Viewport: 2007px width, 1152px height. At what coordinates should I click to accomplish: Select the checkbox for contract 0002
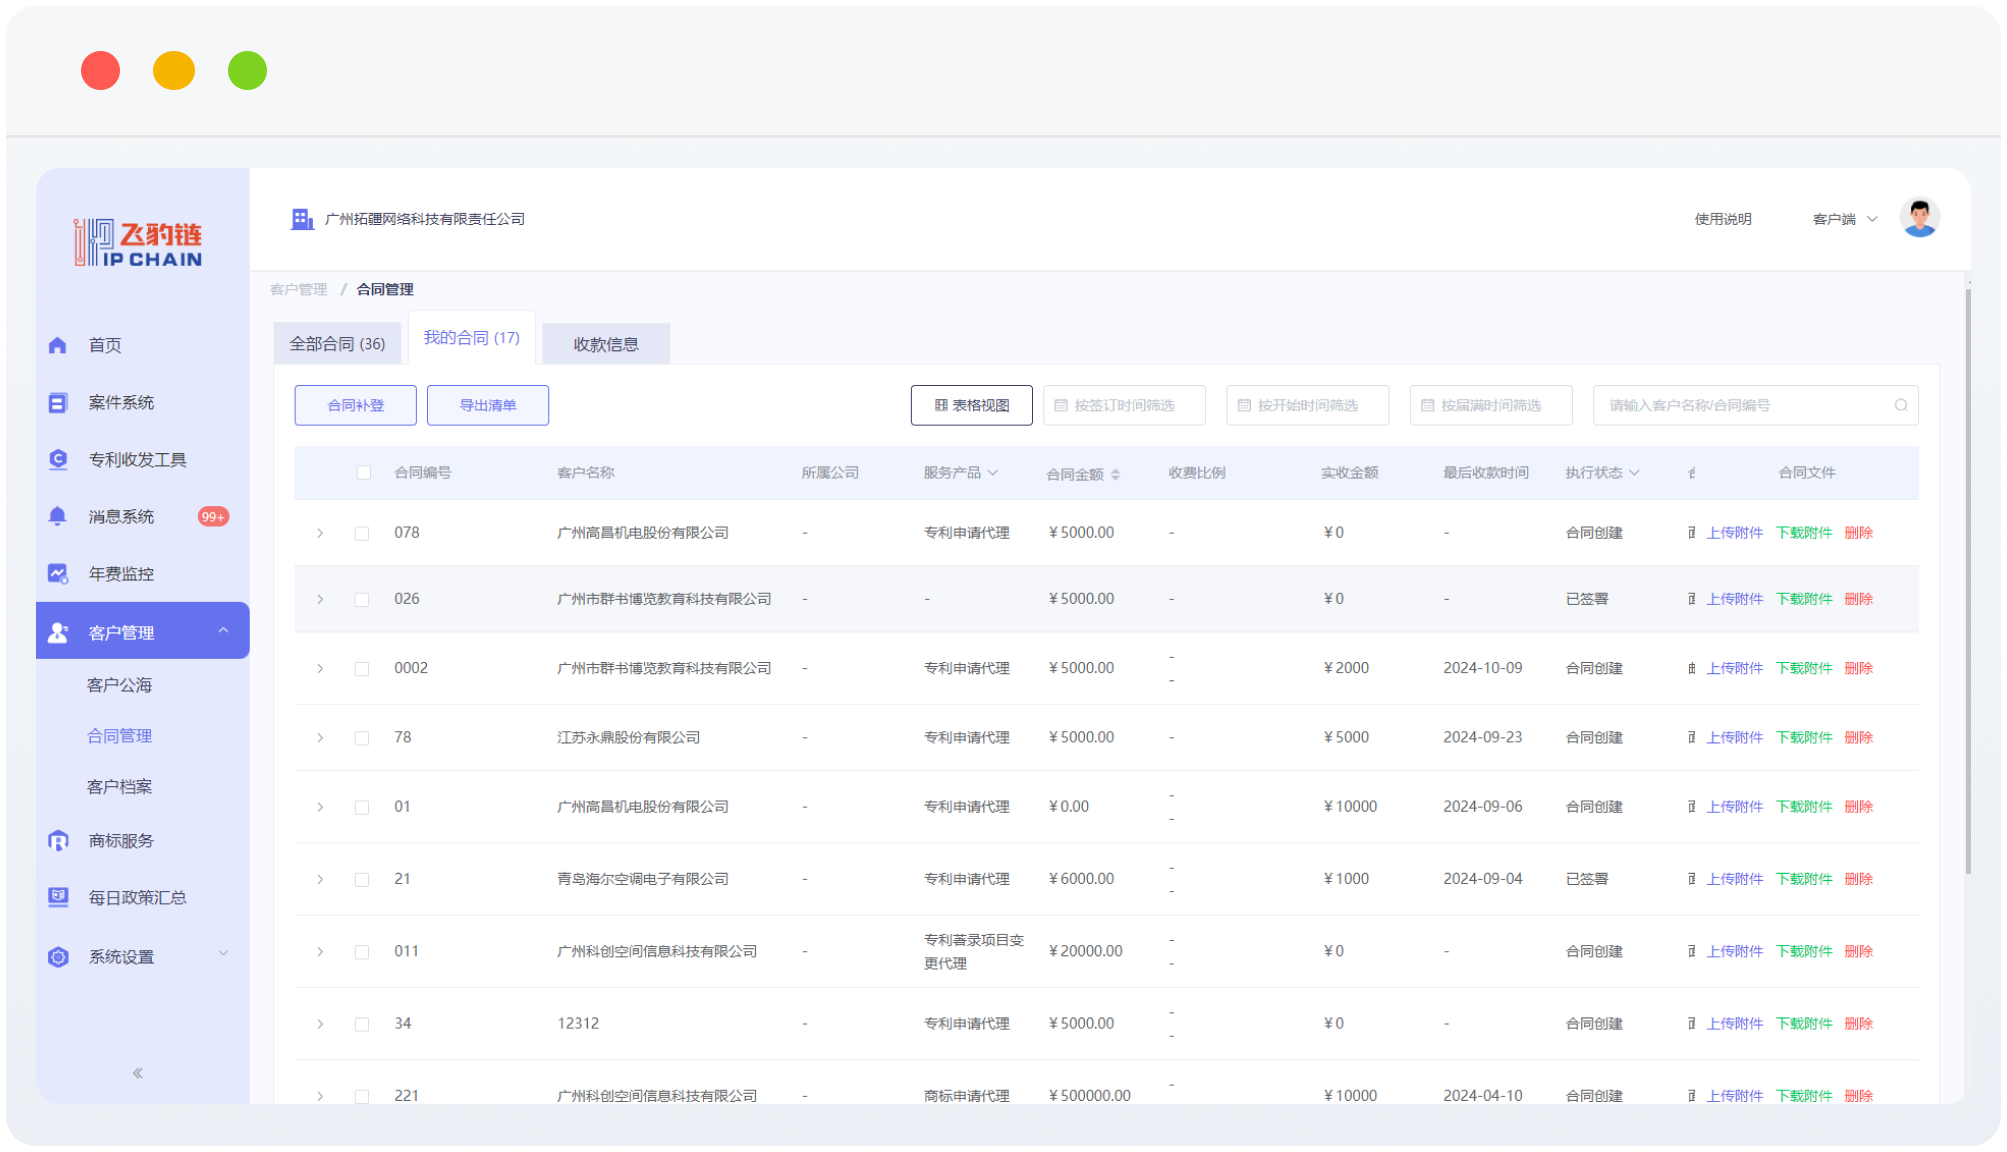click(362, 668)
